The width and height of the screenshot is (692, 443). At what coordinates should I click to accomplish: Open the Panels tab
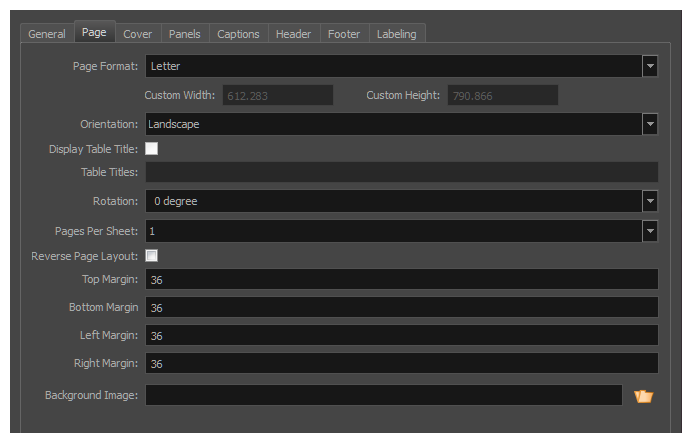[184, 34]
